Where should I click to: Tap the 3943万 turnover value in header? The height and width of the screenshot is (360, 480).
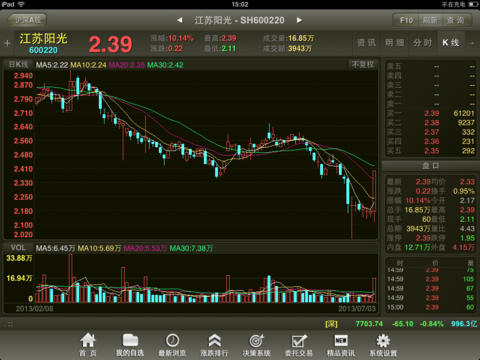(300, 49)
